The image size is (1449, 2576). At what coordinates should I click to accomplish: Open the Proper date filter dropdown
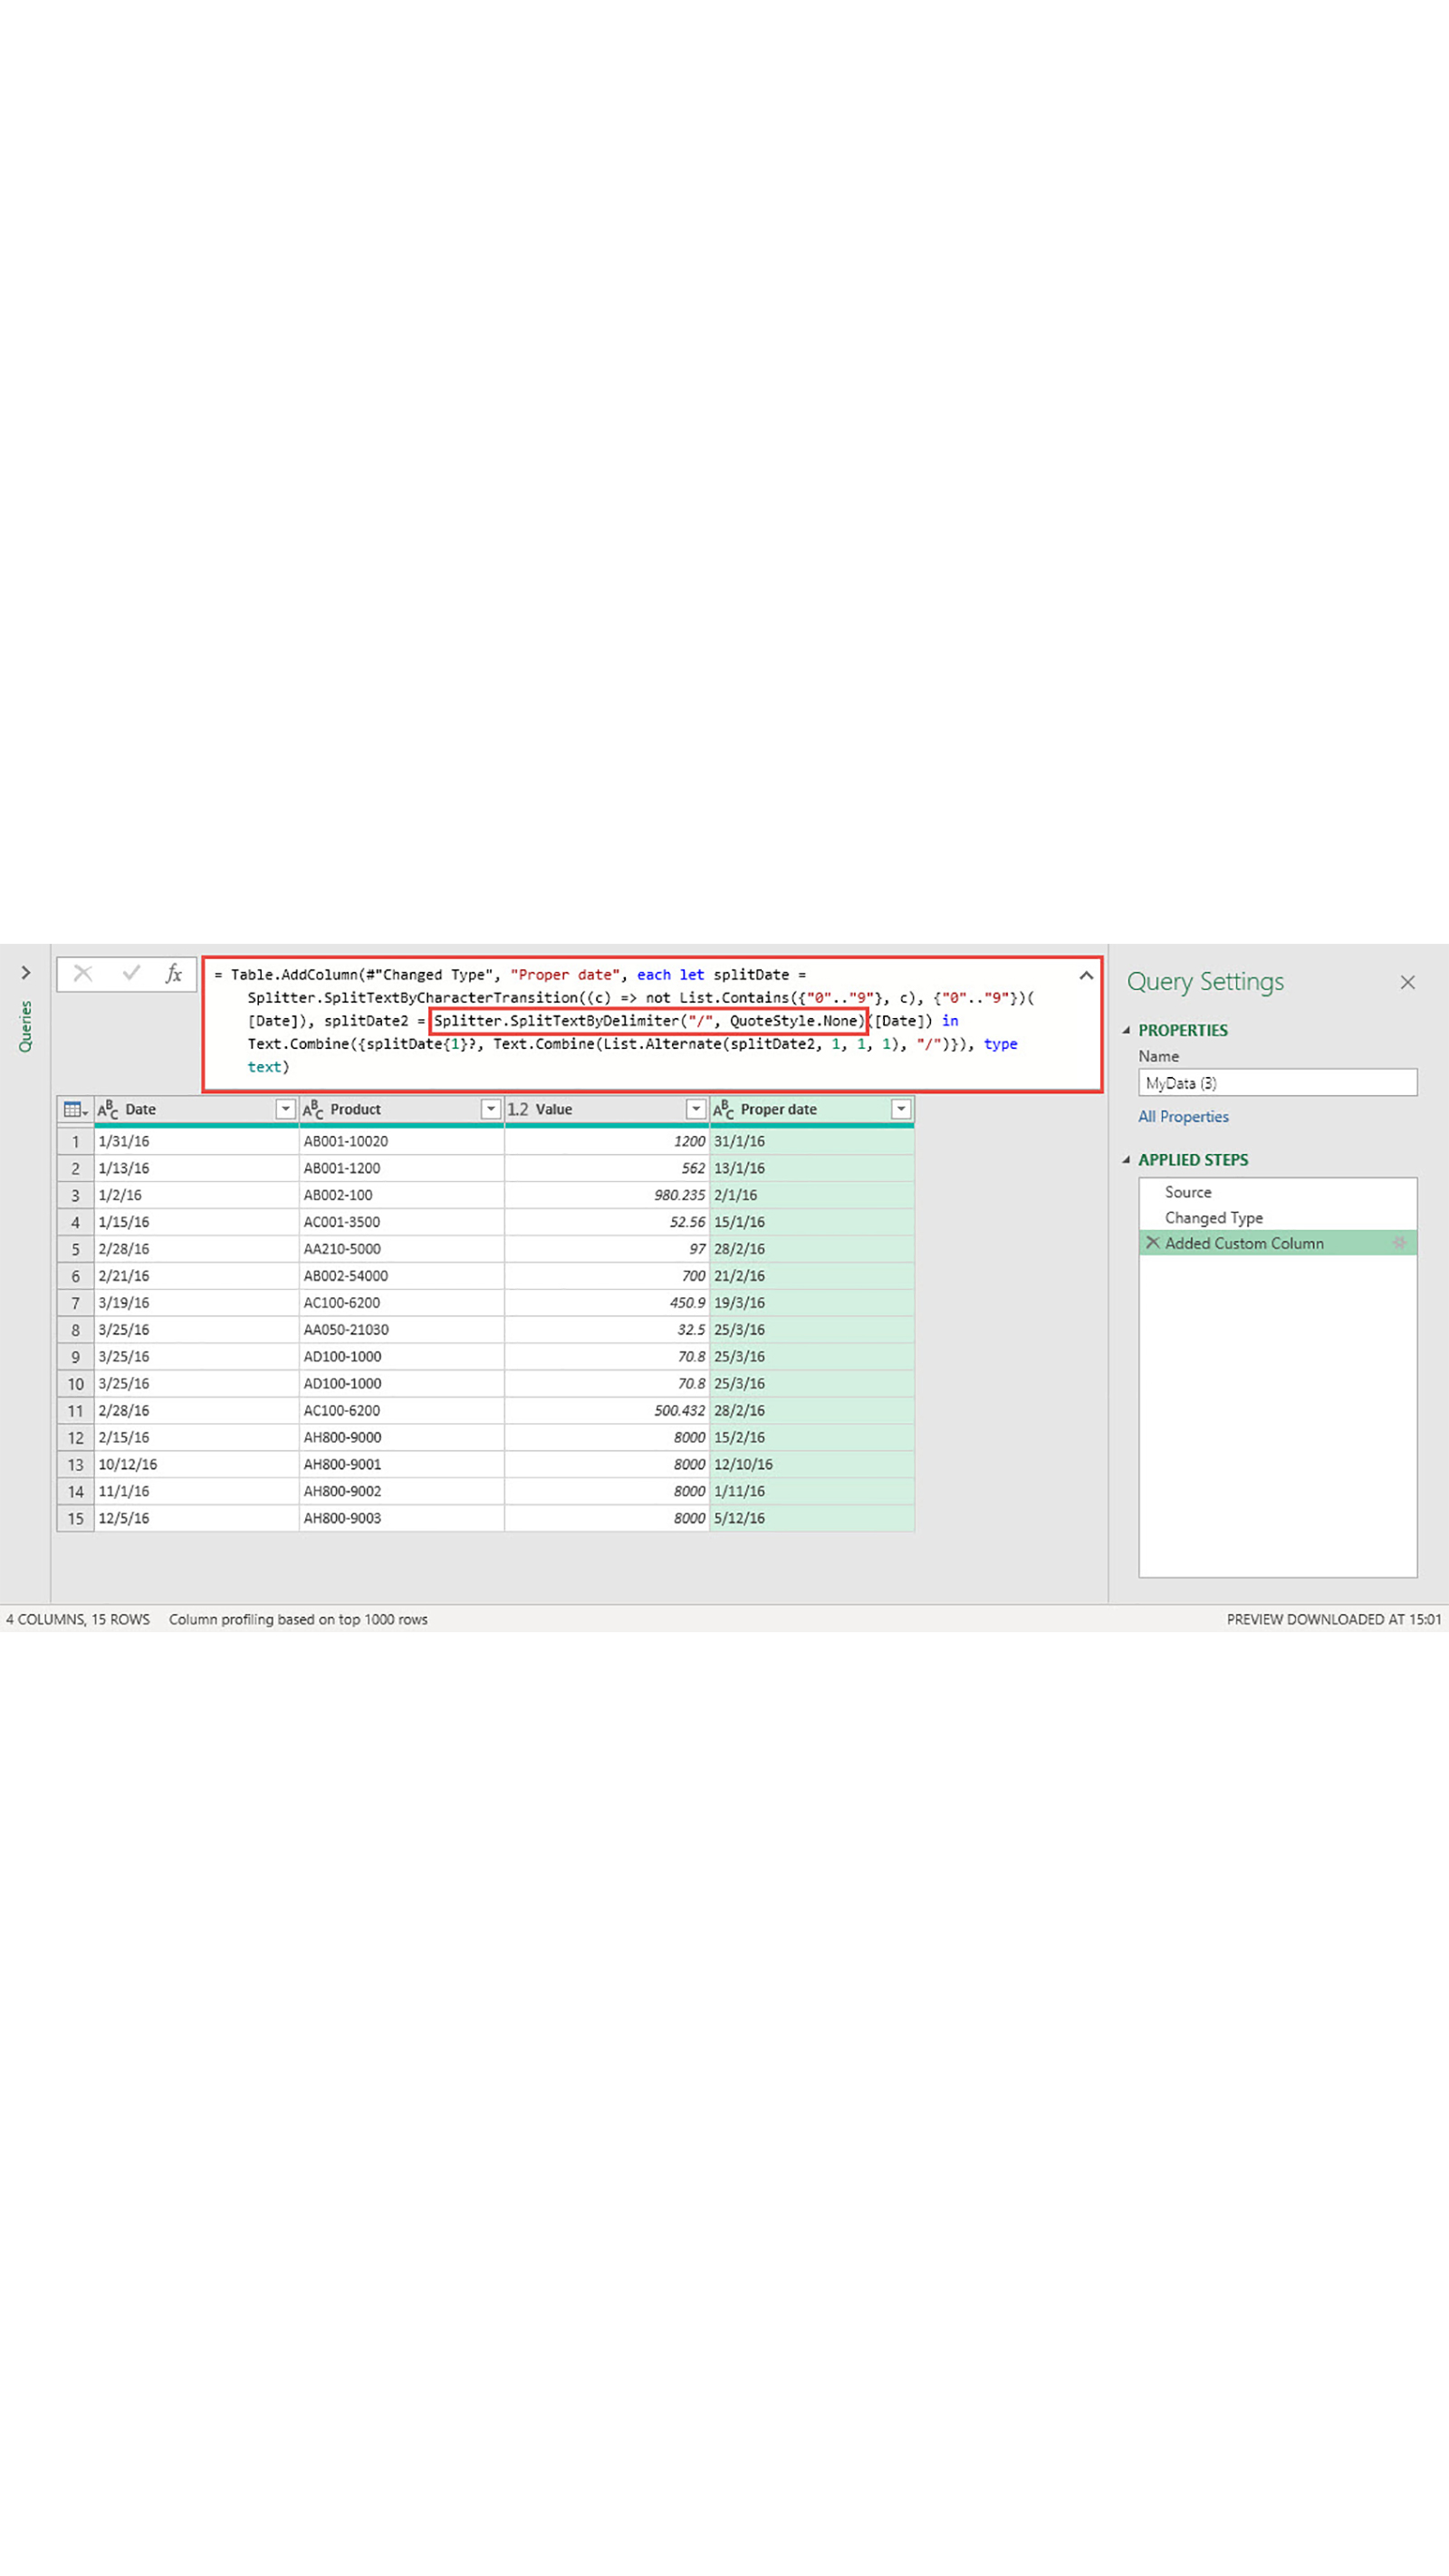[901, 1109]
